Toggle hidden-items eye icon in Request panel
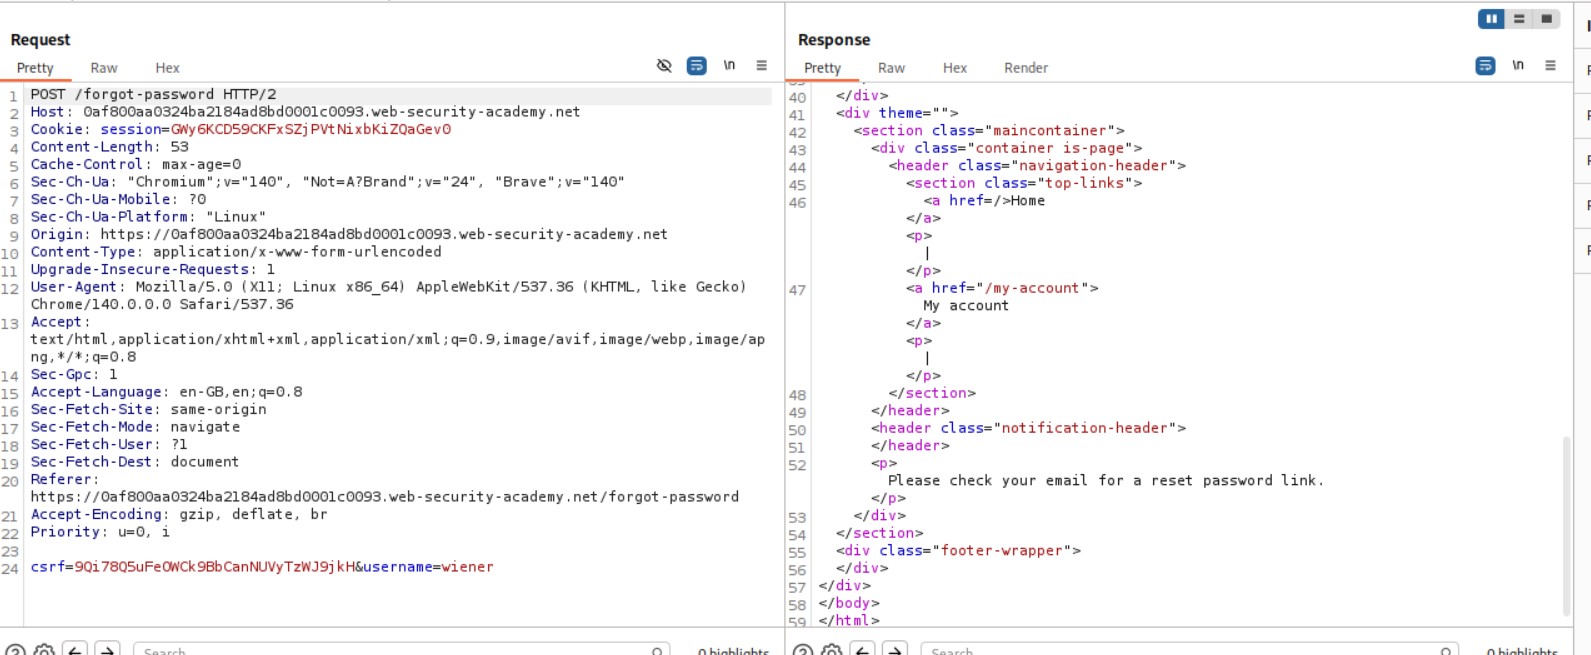The width and height of the screenshot is (1591, 655). coord(664,66)
